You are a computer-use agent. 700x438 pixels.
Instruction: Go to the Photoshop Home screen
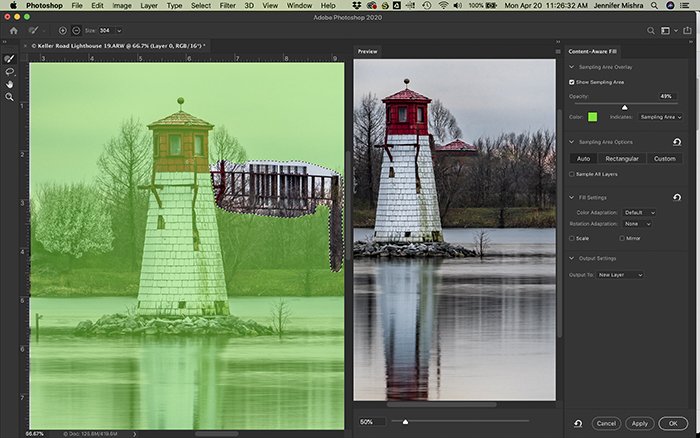pyautogui.click(x=13, y=31)
